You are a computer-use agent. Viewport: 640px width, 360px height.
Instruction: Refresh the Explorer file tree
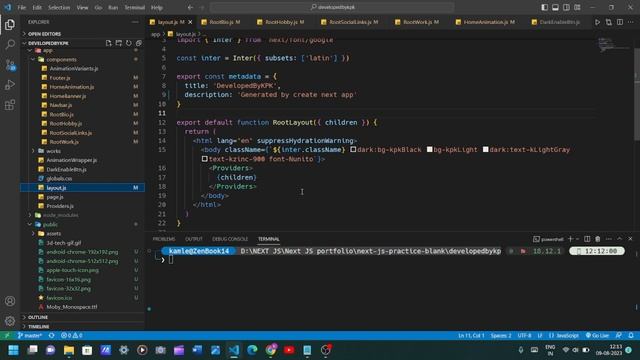pos(129,43)
